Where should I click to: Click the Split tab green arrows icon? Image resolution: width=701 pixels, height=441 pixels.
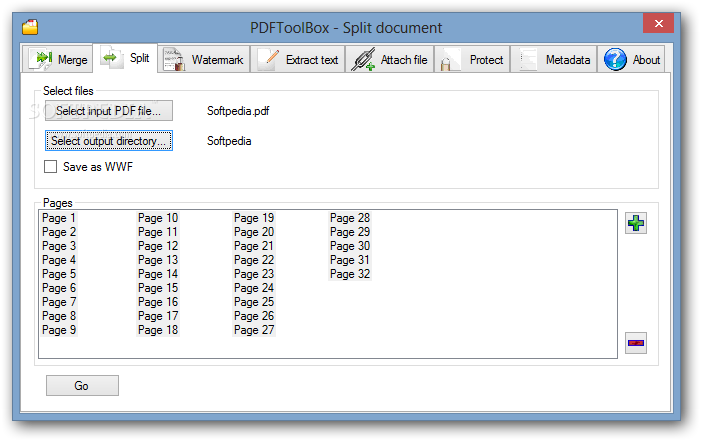tap(111, 58)
